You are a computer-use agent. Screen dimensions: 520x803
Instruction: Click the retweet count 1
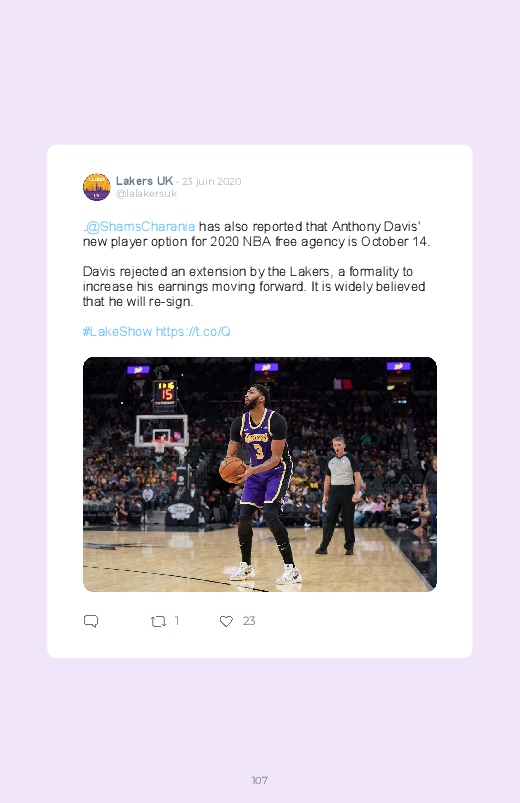tap(177, 621)
